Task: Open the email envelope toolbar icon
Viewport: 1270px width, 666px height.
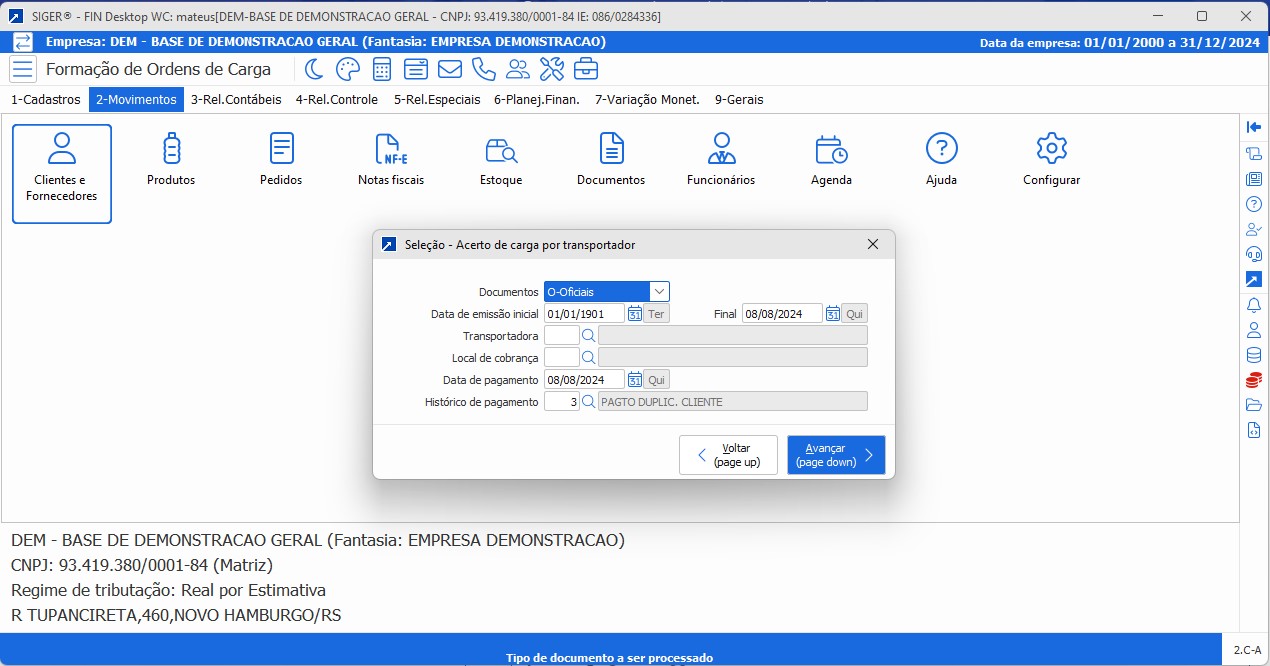Action: coord(450,69)
